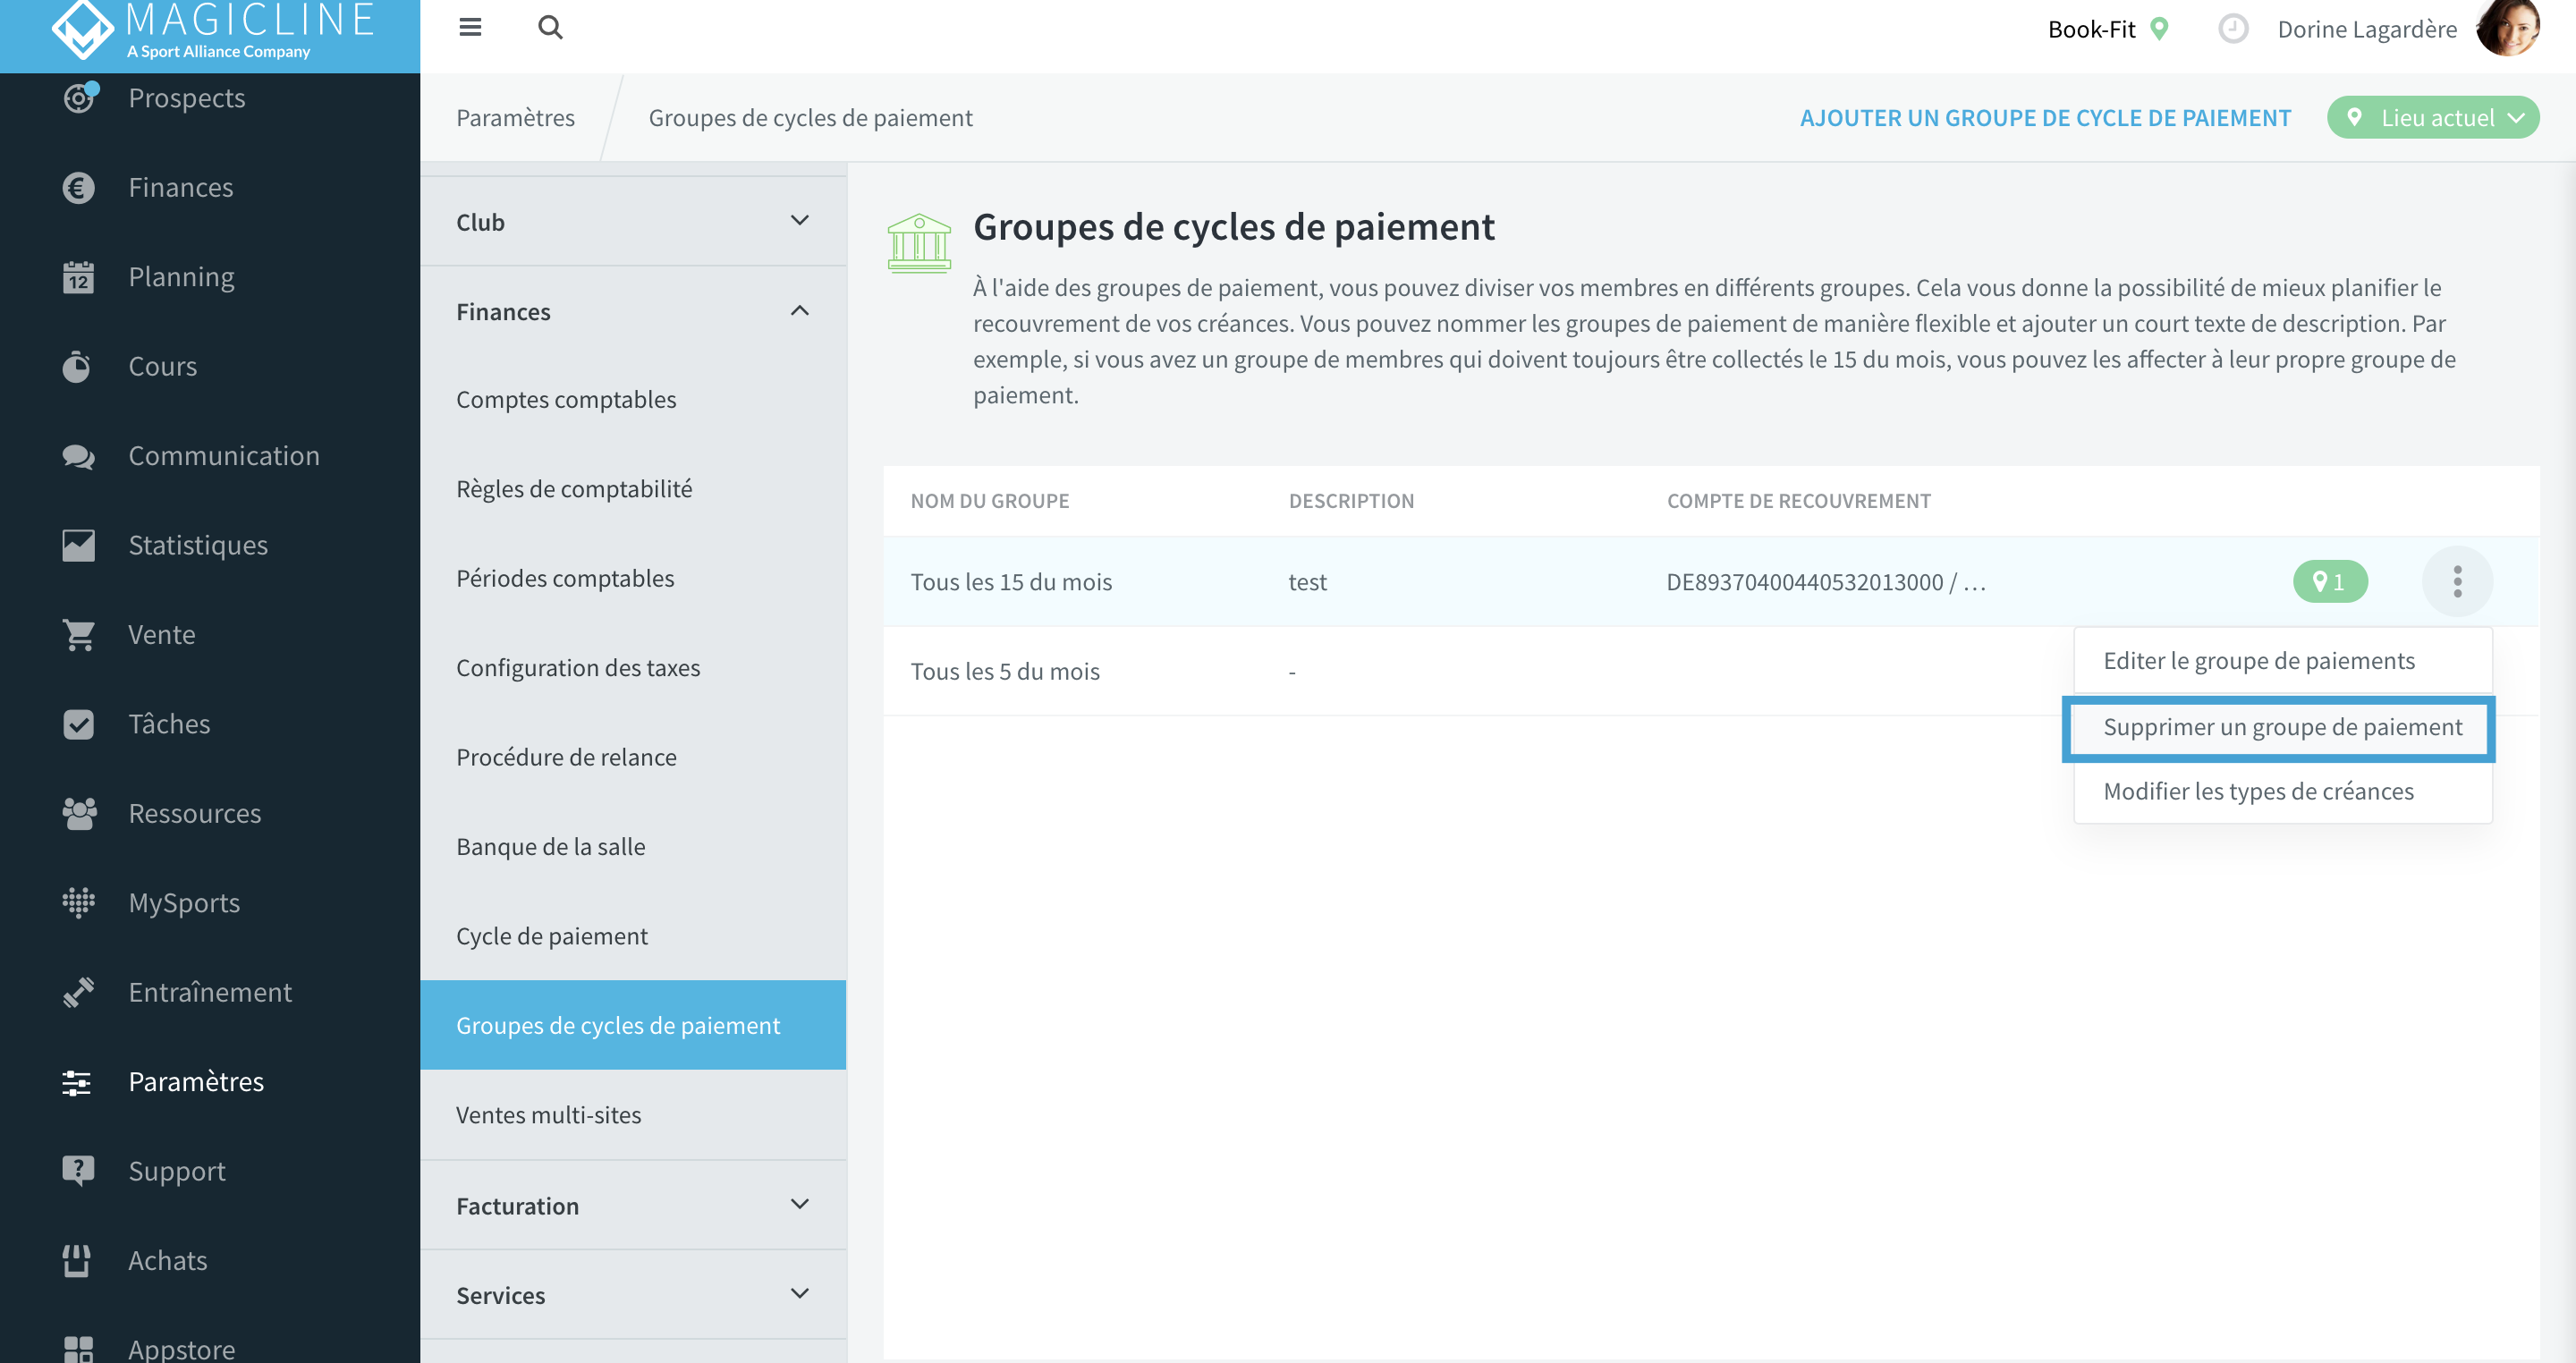Open the Lieu actuel dropdown

2433,118
